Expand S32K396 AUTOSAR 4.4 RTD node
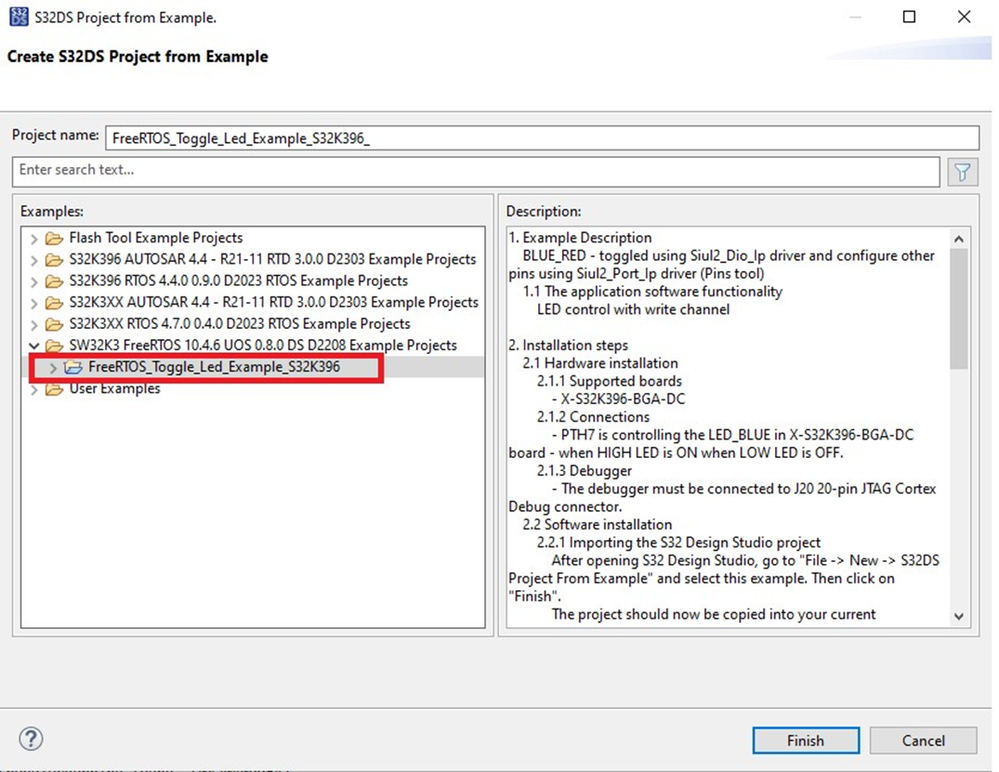The height and width of the screenshot is (772, 999). pos(34,261)
